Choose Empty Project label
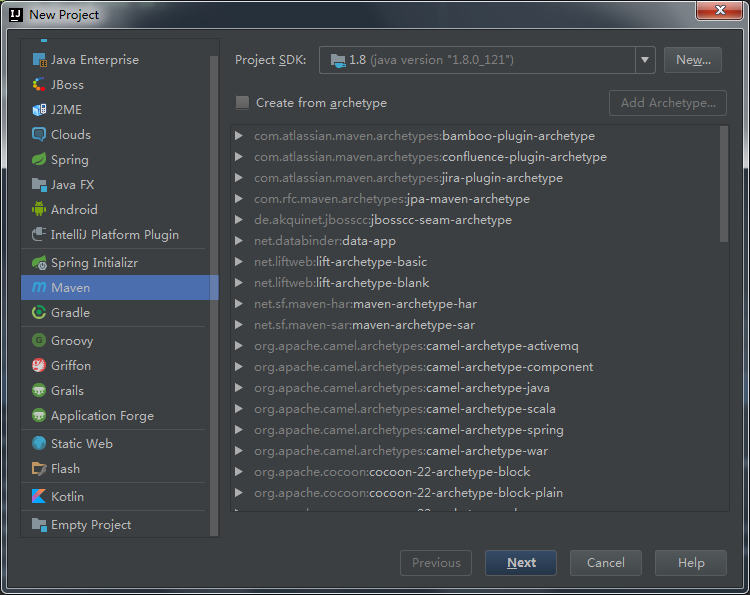 click(91, 525)
